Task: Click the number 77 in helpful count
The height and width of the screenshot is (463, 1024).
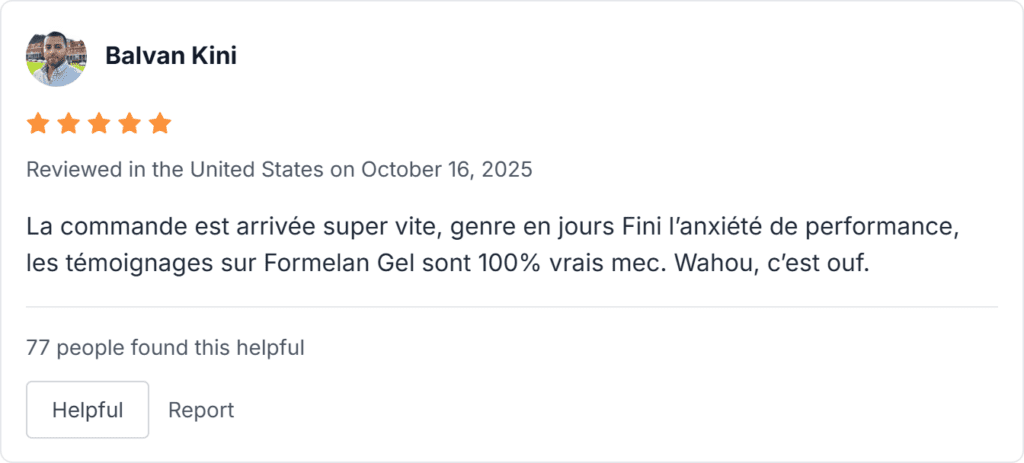Action: [37, 348]
